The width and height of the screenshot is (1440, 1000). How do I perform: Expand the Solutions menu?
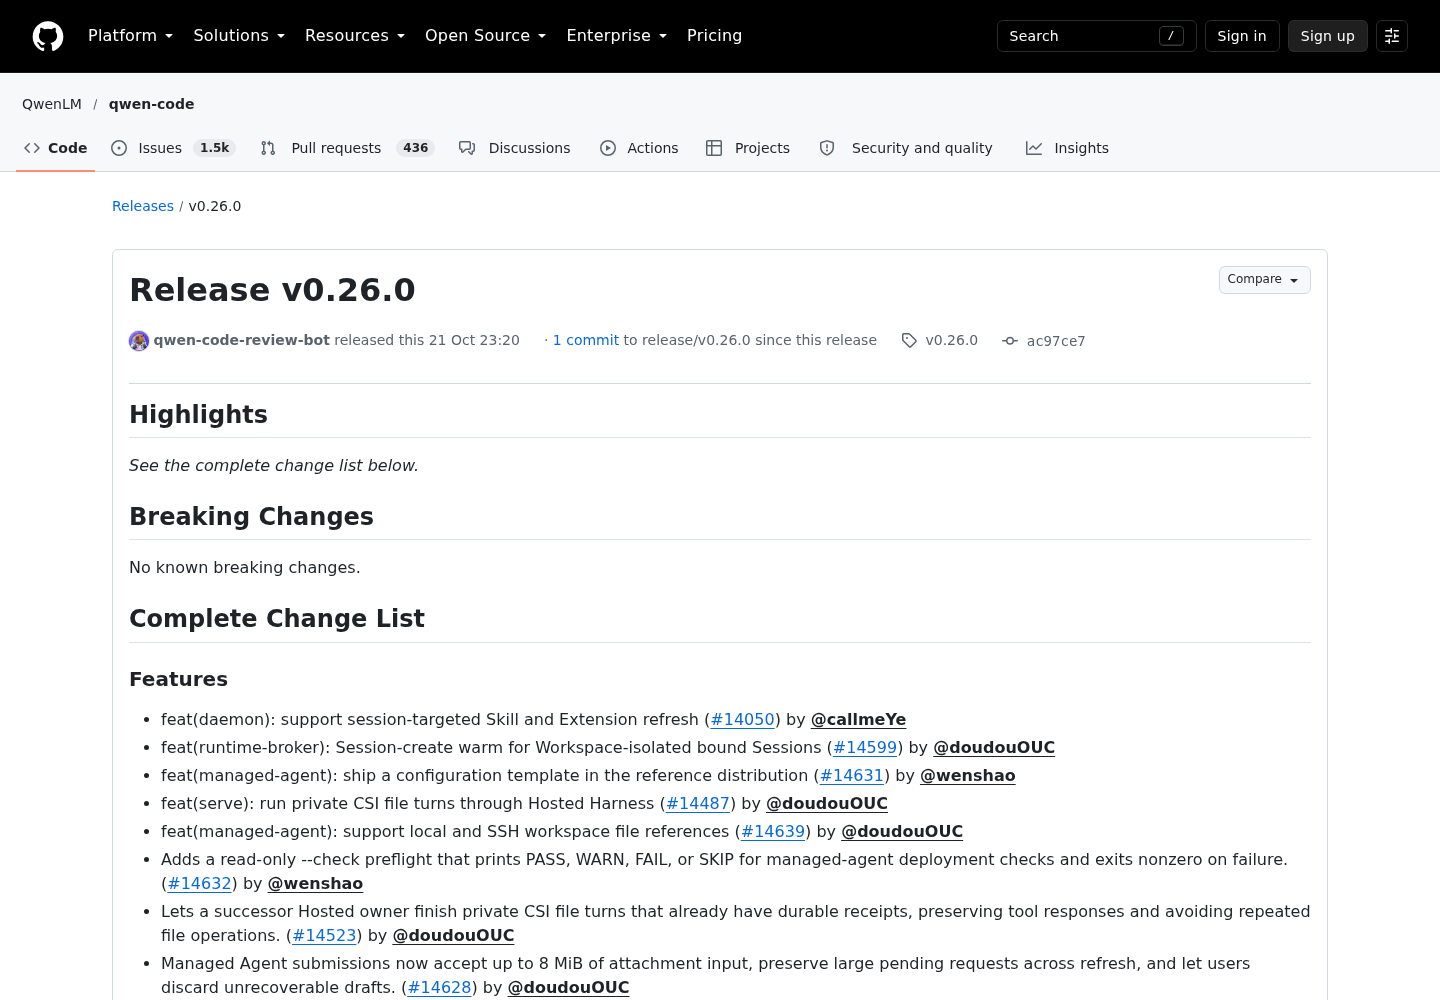(x=239, y=36)
